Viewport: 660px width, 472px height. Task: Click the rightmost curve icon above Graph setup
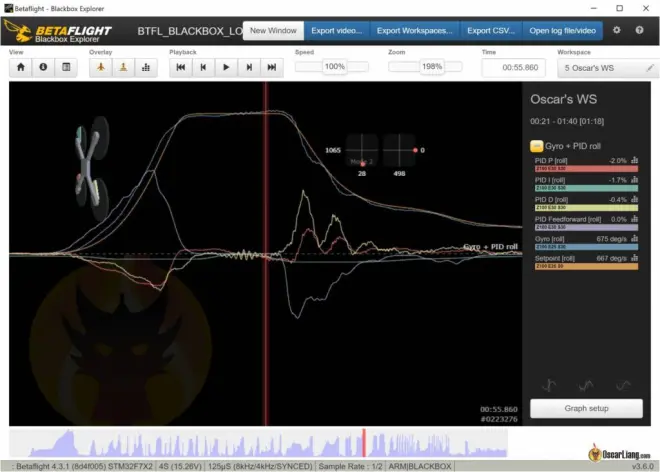click(623, 385)
